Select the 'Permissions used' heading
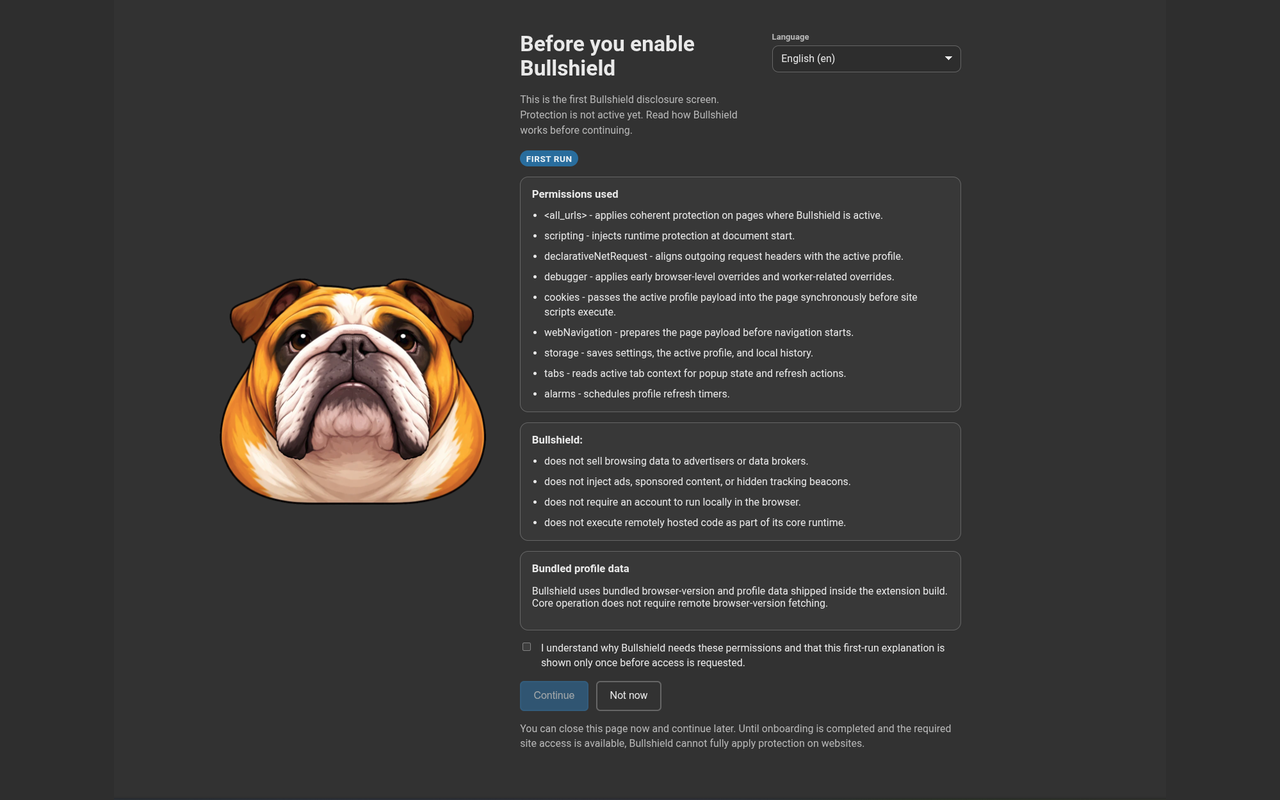Screen dimensions: 1280x800 575,194
